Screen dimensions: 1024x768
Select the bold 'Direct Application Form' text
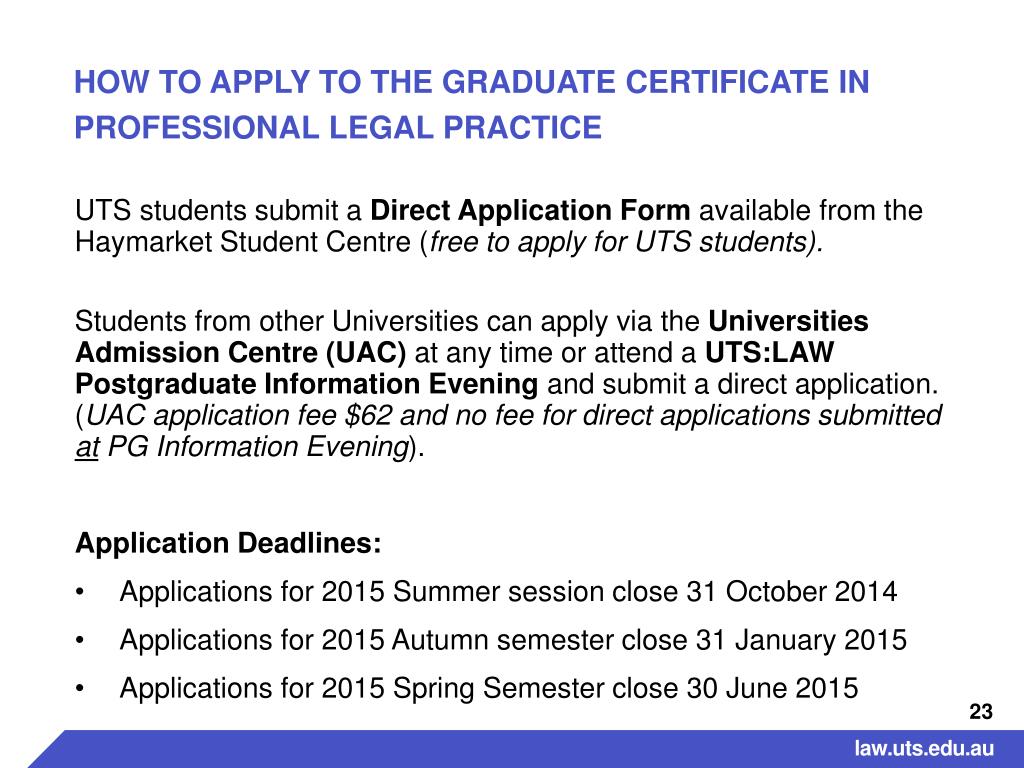pos(530,211)
